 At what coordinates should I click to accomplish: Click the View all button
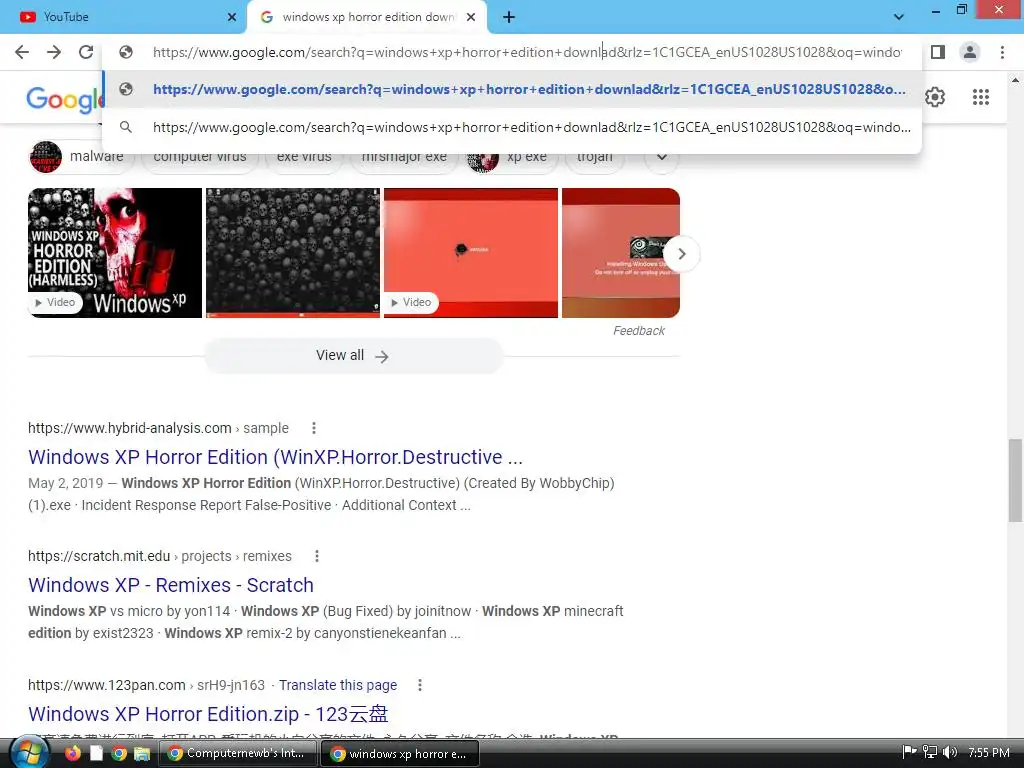coord(353,356)
